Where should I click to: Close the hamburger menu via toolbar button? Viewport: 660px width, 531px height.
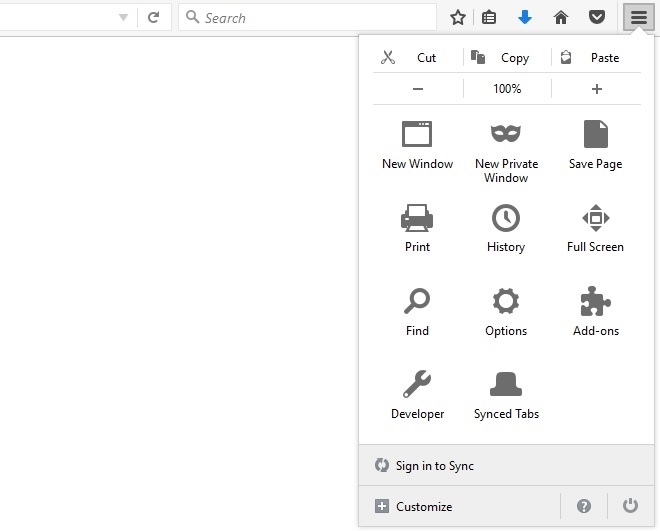[x=638, y=17]
